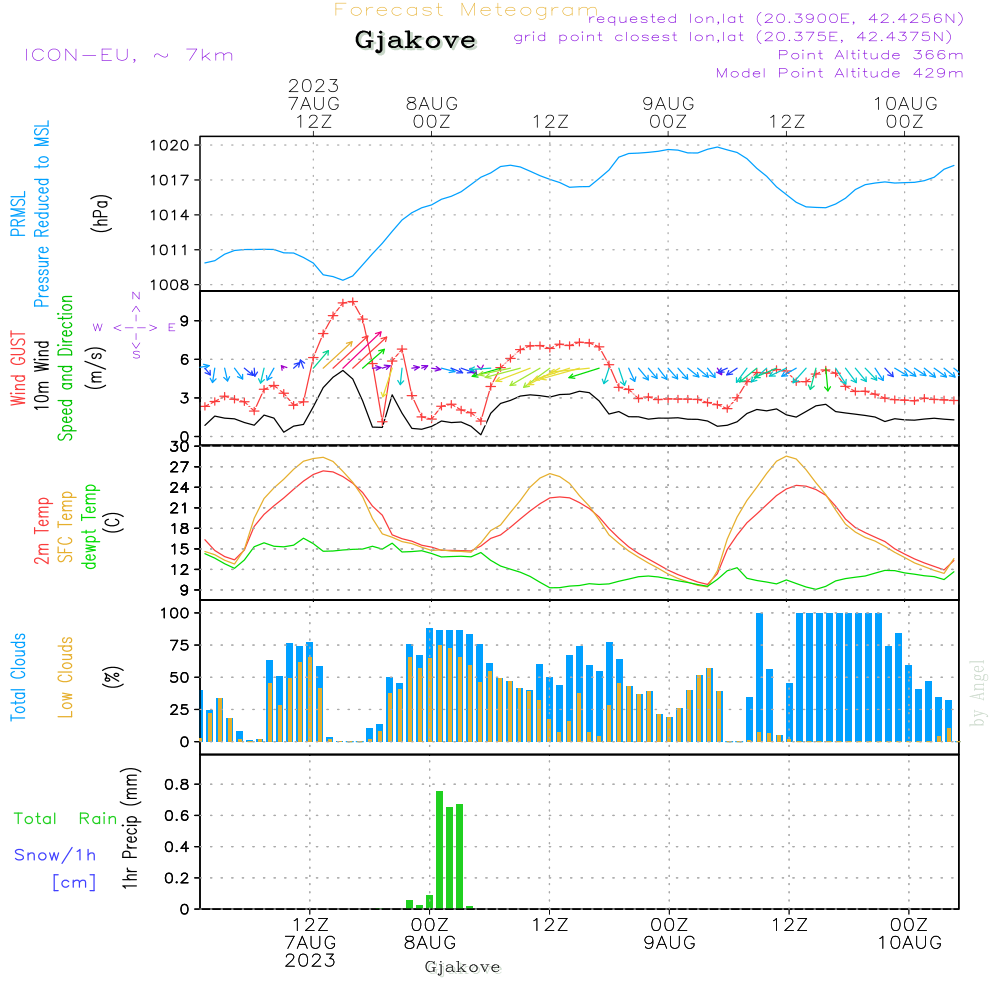Click the blue 'Total Clouds' label
The image size is (1000, 1000).
pos(18,677)
